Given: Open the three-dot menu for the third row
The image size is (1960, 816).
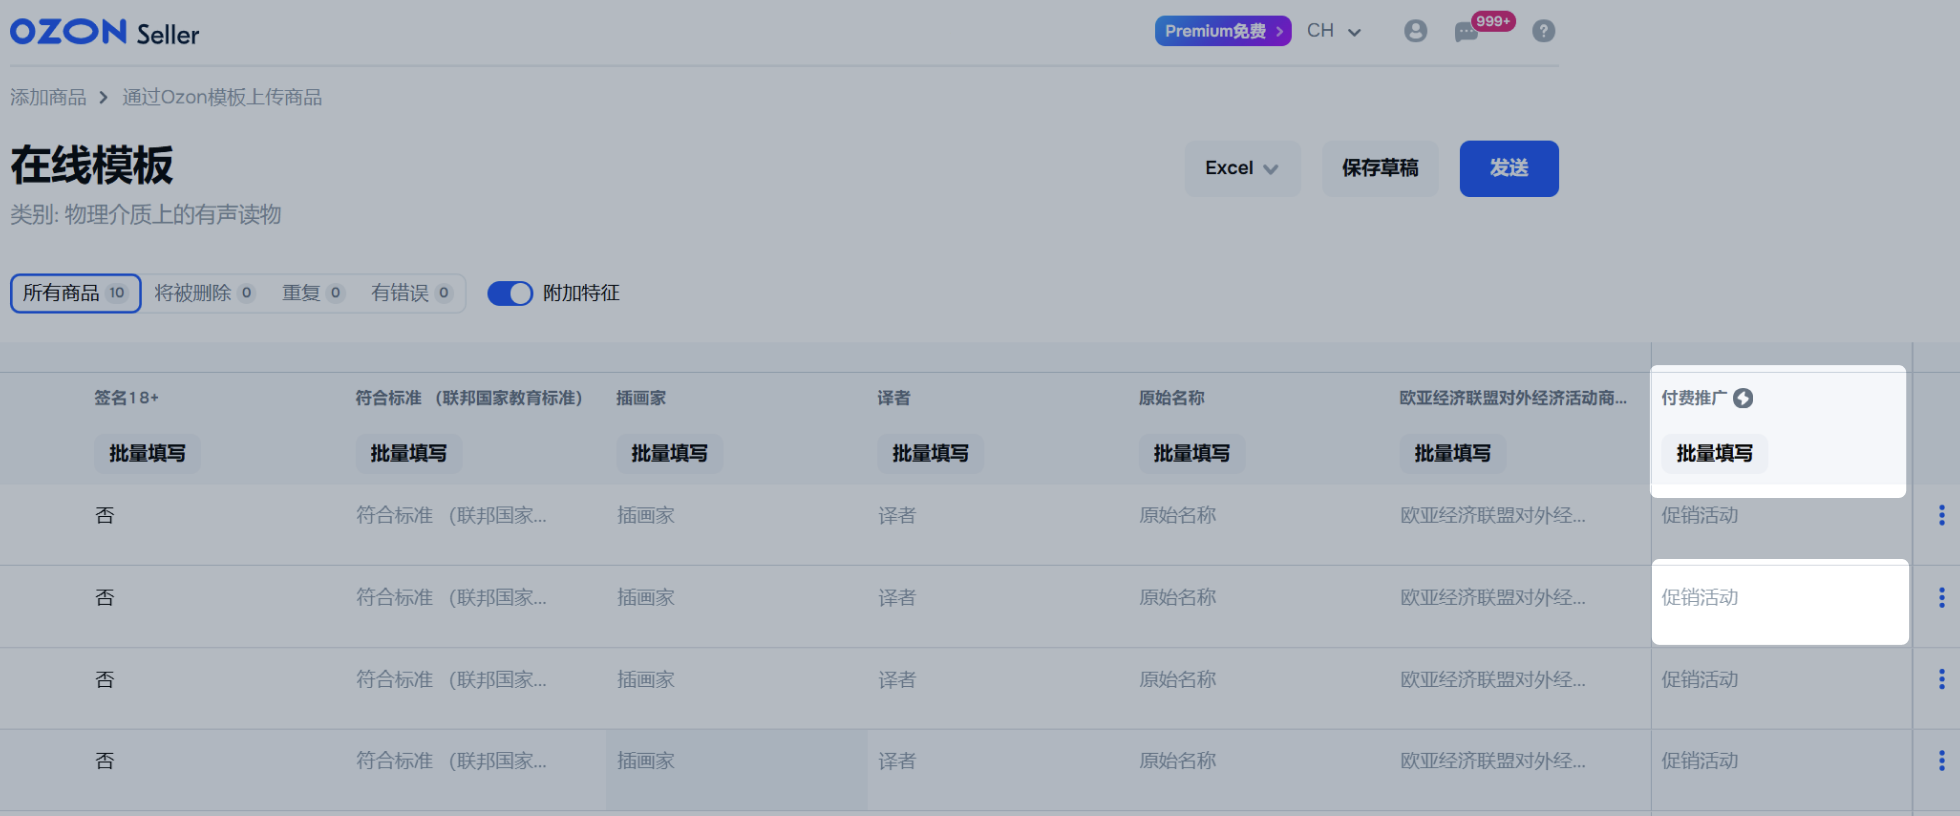Looking at the screenshot, I should (x=1941, y=679).
